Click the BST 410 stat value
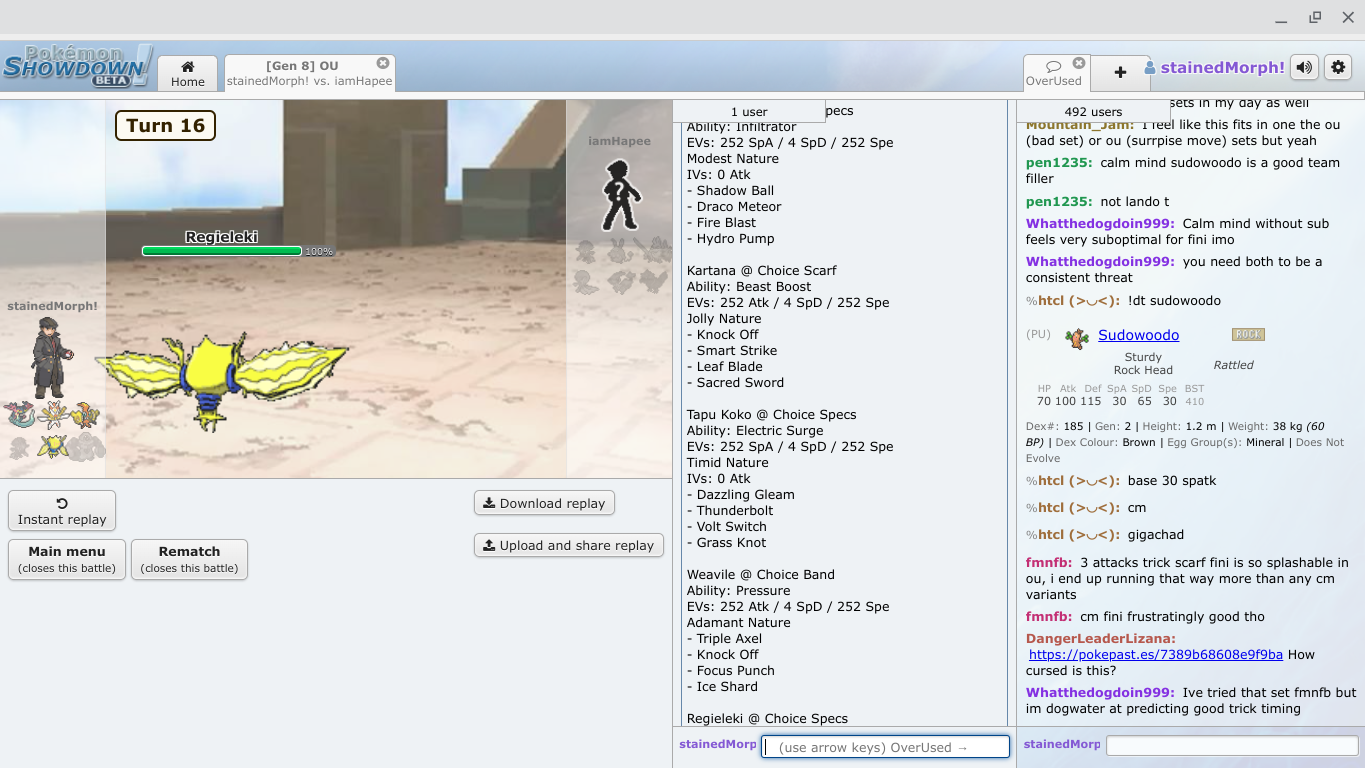The image size is (1365, 768). tap(1194, 401)
